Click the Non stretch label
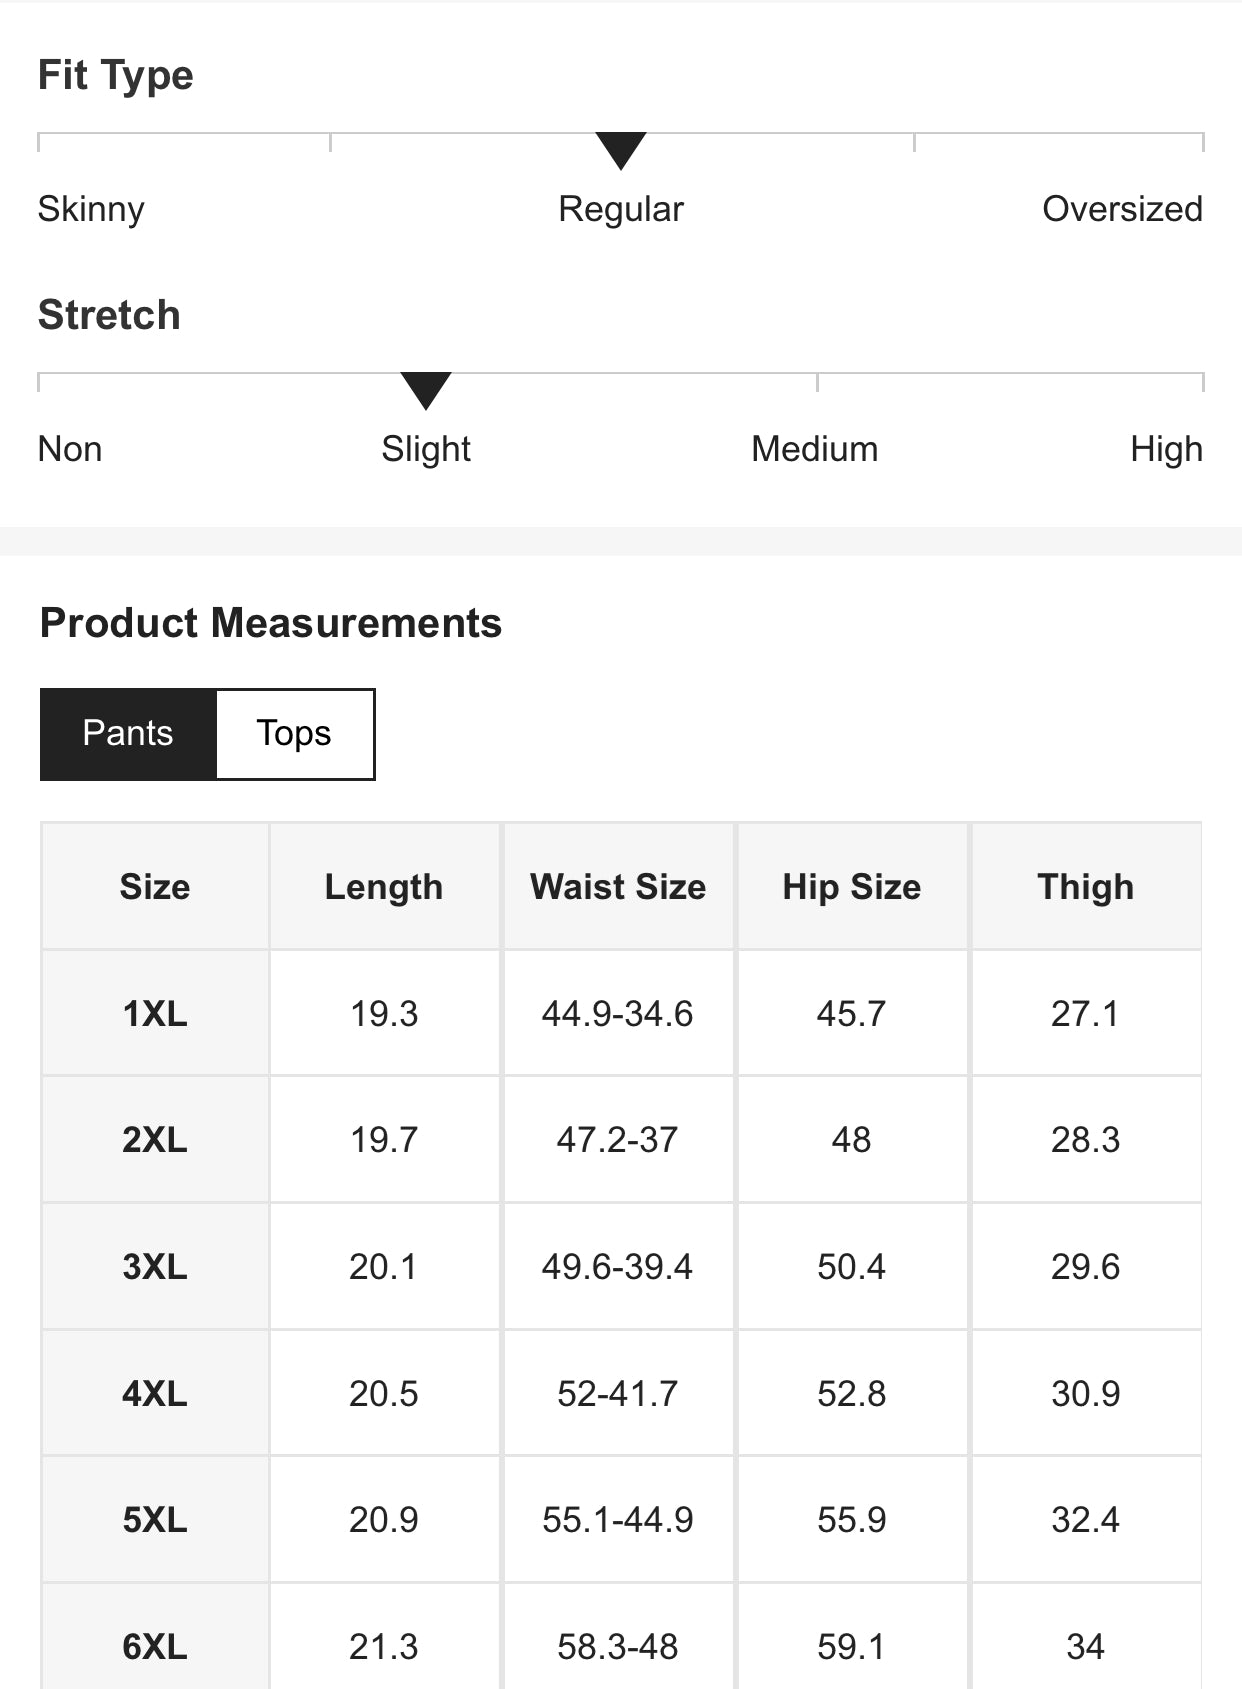Viewport: 1242px width, 1689px height. coord(70,449)
